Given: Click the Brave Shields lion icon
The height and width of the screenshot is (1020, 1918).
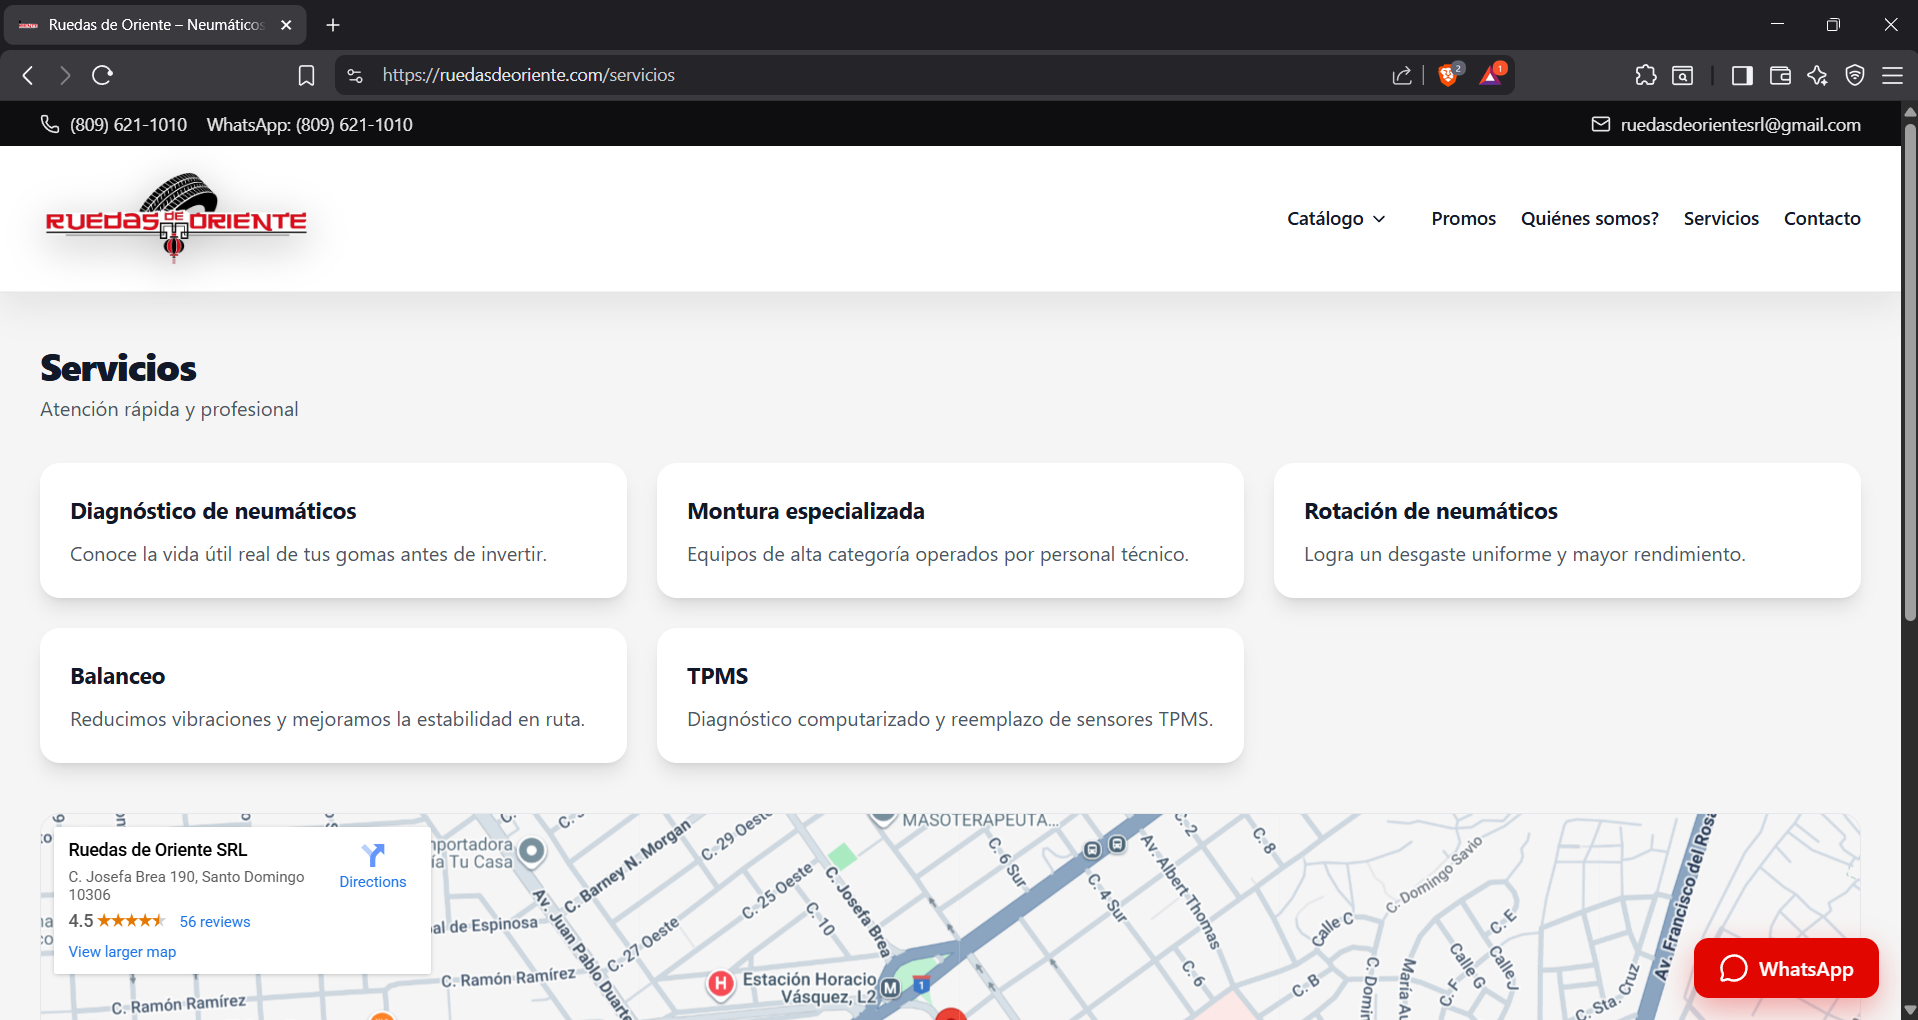Looking at the screenshot, I should click(1447, 75).
